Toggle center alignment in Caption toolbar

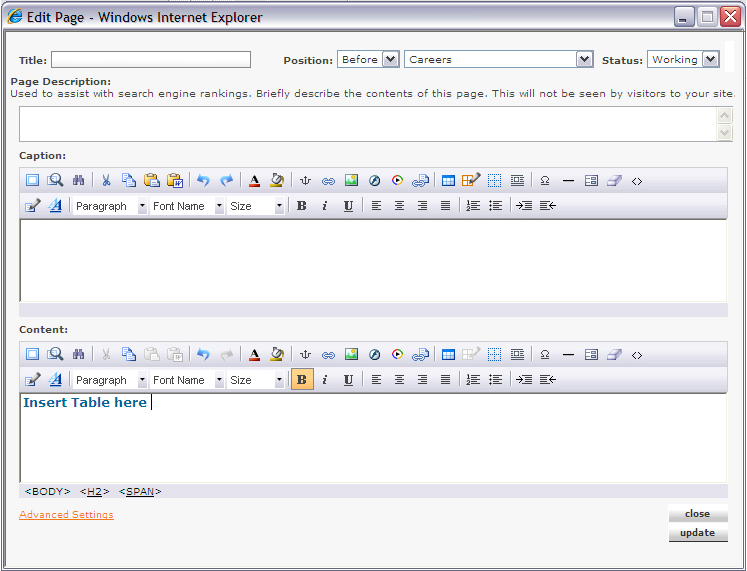(399, 206)
